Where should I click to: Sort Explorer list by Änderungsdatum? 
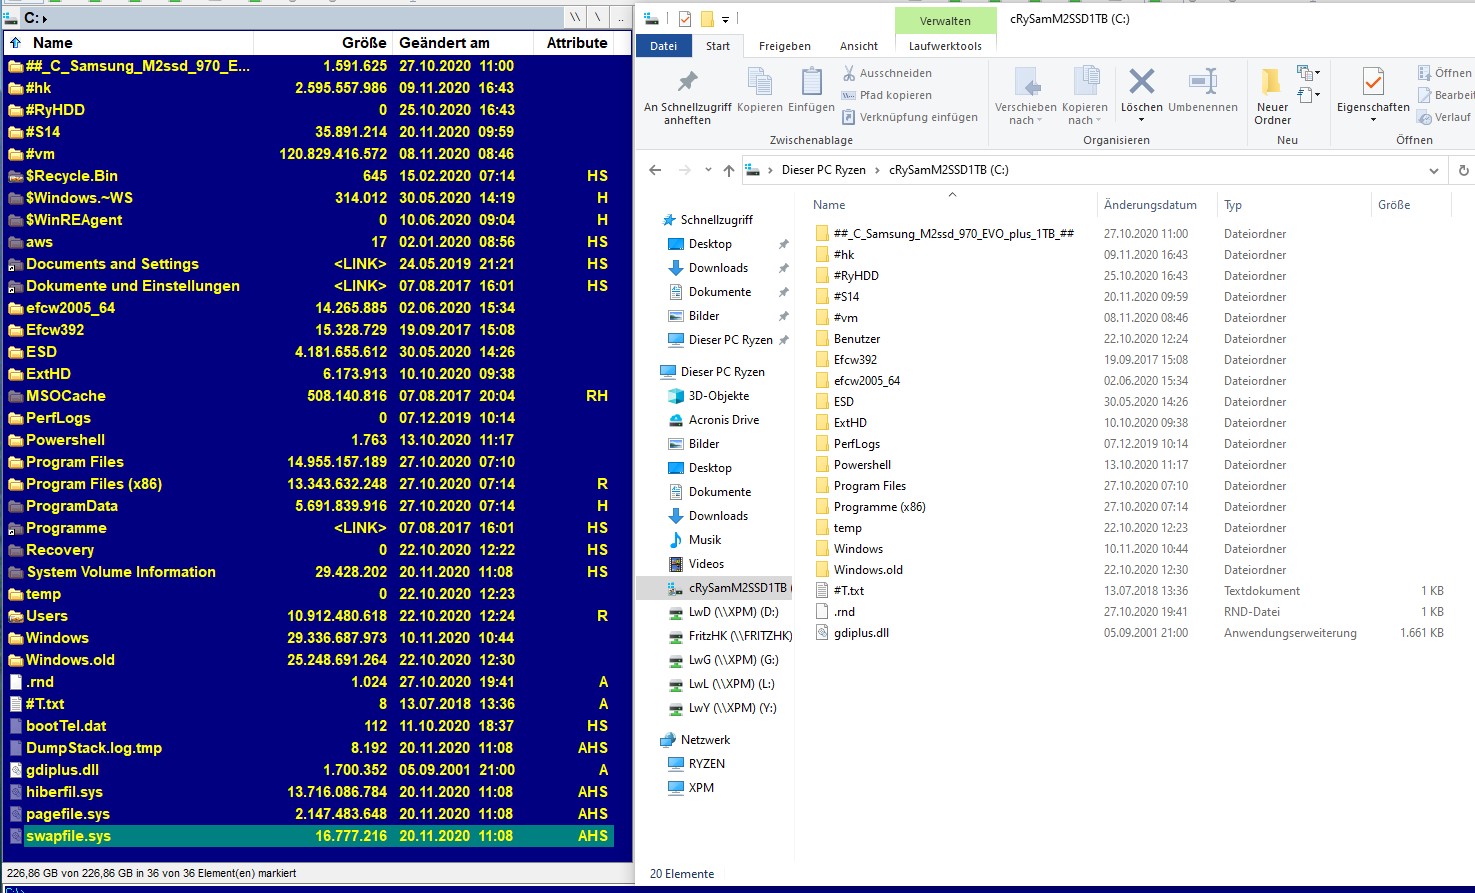[1156, 205]
